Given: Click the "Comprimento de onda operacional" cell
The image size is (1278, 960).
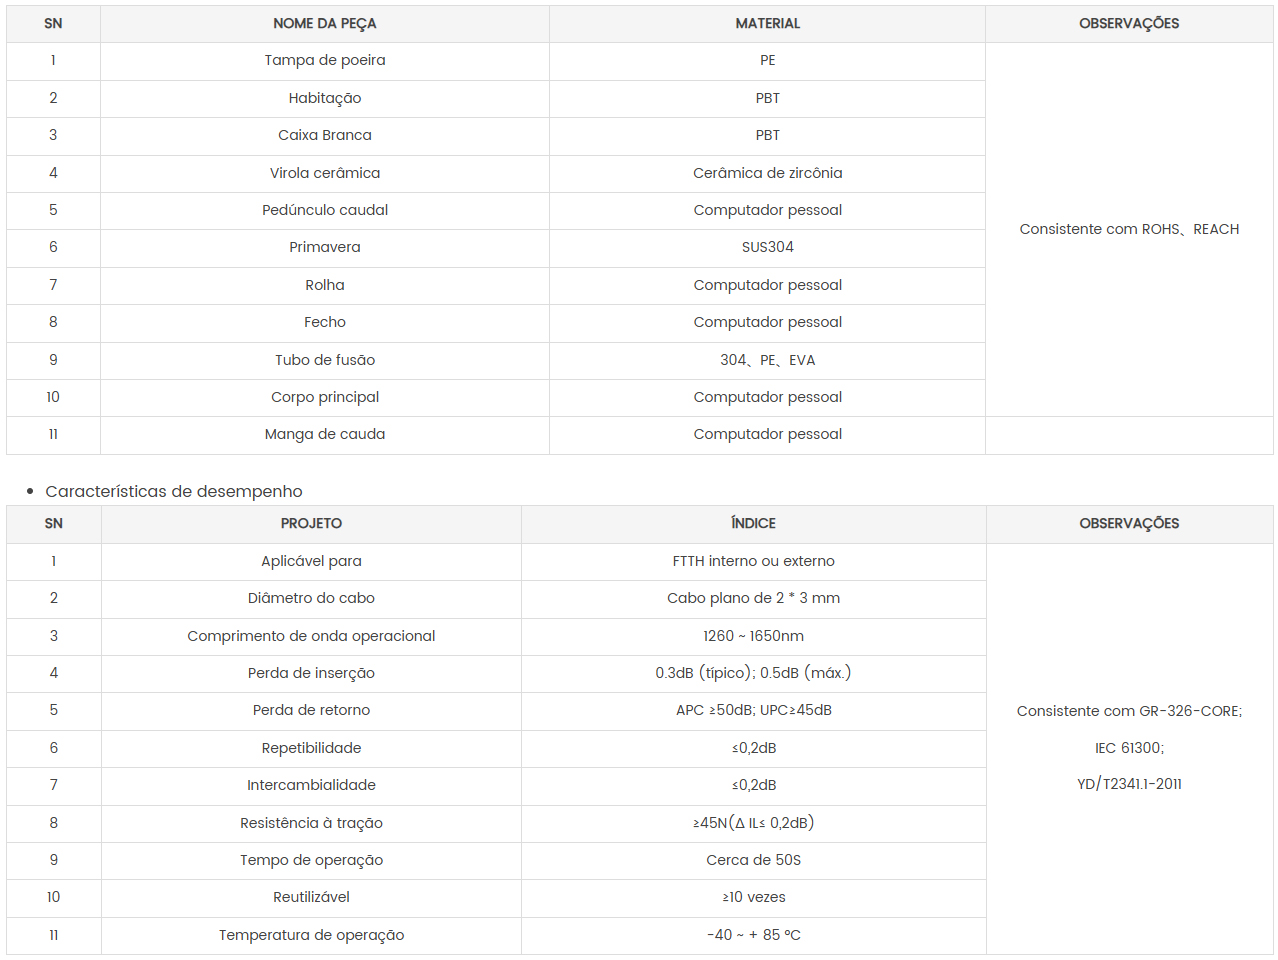Looking at the screenshot, I should point(311,636).
